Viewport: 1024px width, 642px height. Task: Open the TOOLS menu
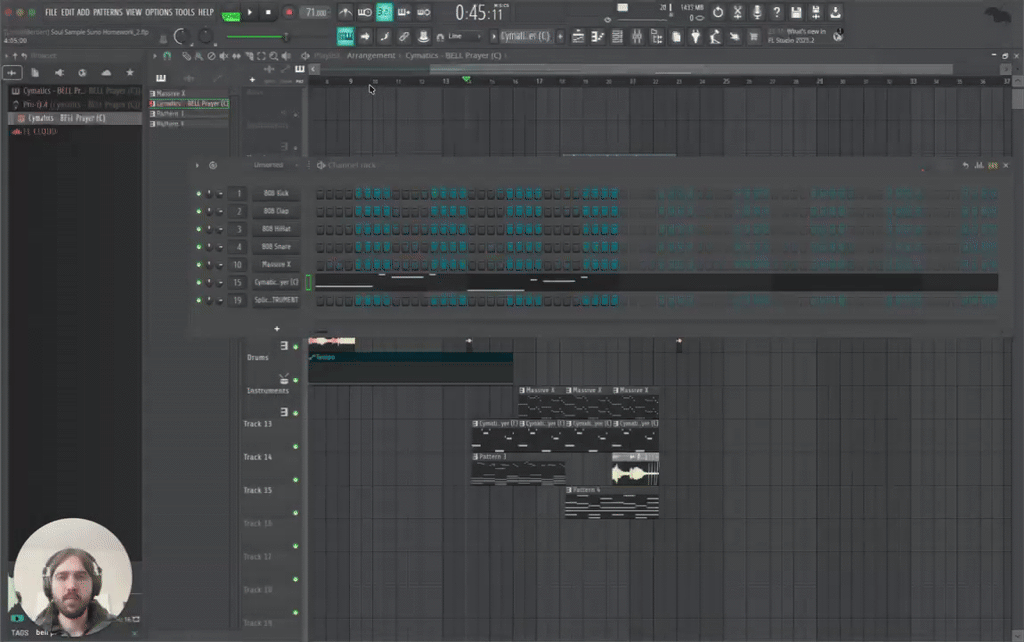coord(185,12)
